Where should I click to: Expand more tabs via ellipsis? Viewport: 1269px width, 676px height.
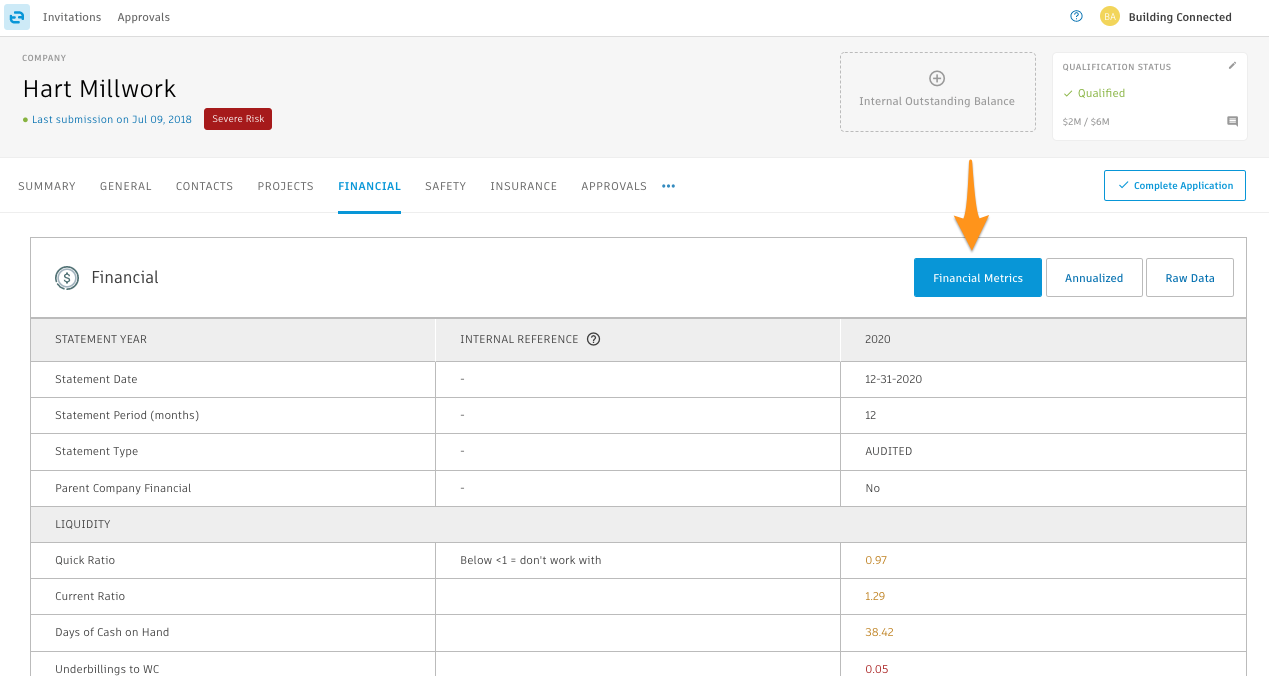668,186
